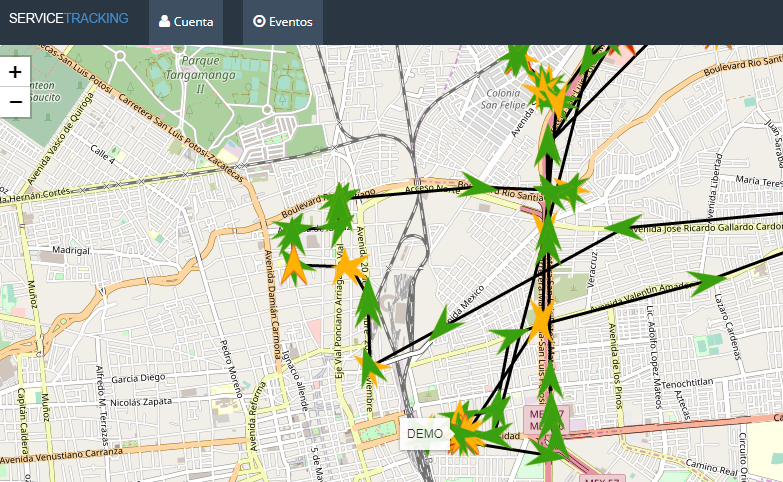Click orange arrow beside Avenida Damián Carmona
Image resolution: width=783 pixels, height=482 pixels.
[x=293, y=266]
